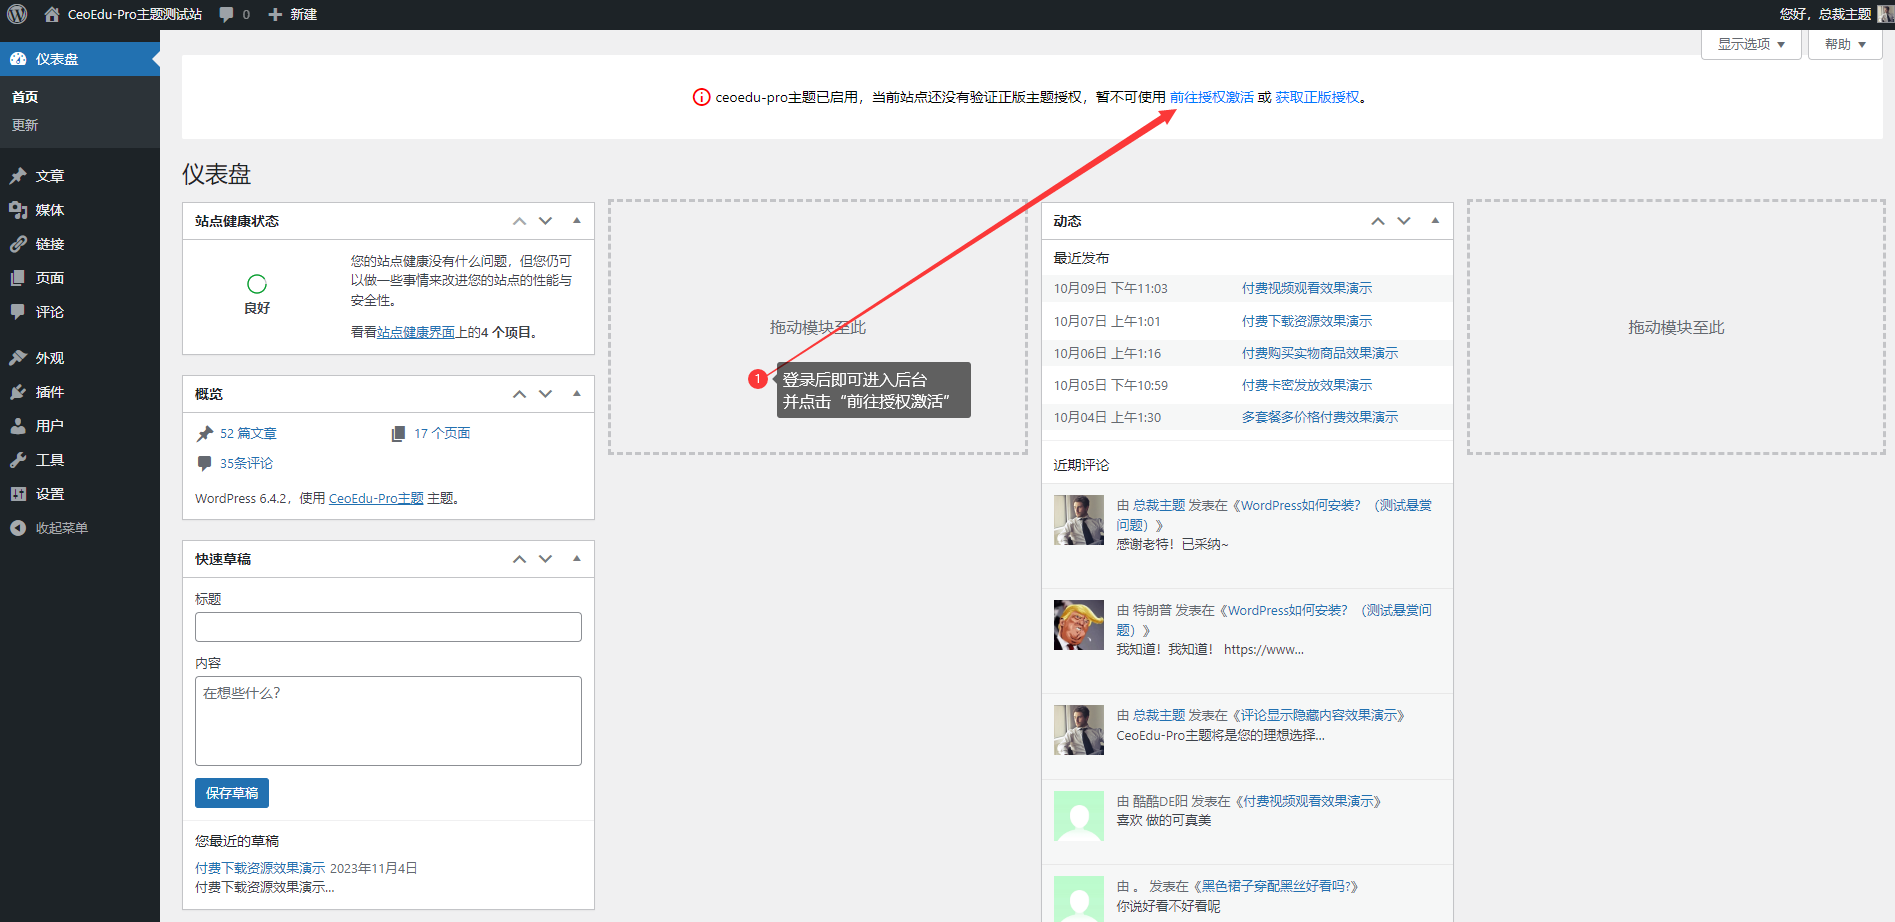The height and width of the screenshot is (922, 1895).
Task: Click the 工具 wrench icon
Action: (x=18, y=460)
